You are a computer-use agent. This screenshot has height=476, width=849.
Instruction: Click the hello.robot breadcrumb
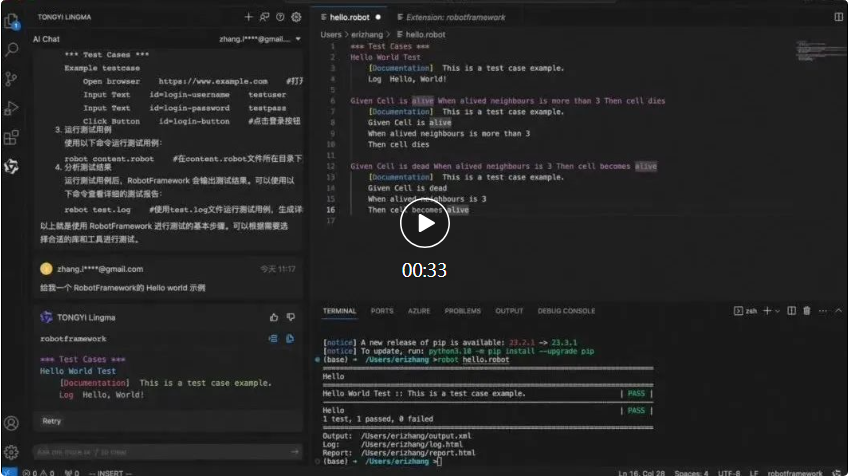(421, 35)
